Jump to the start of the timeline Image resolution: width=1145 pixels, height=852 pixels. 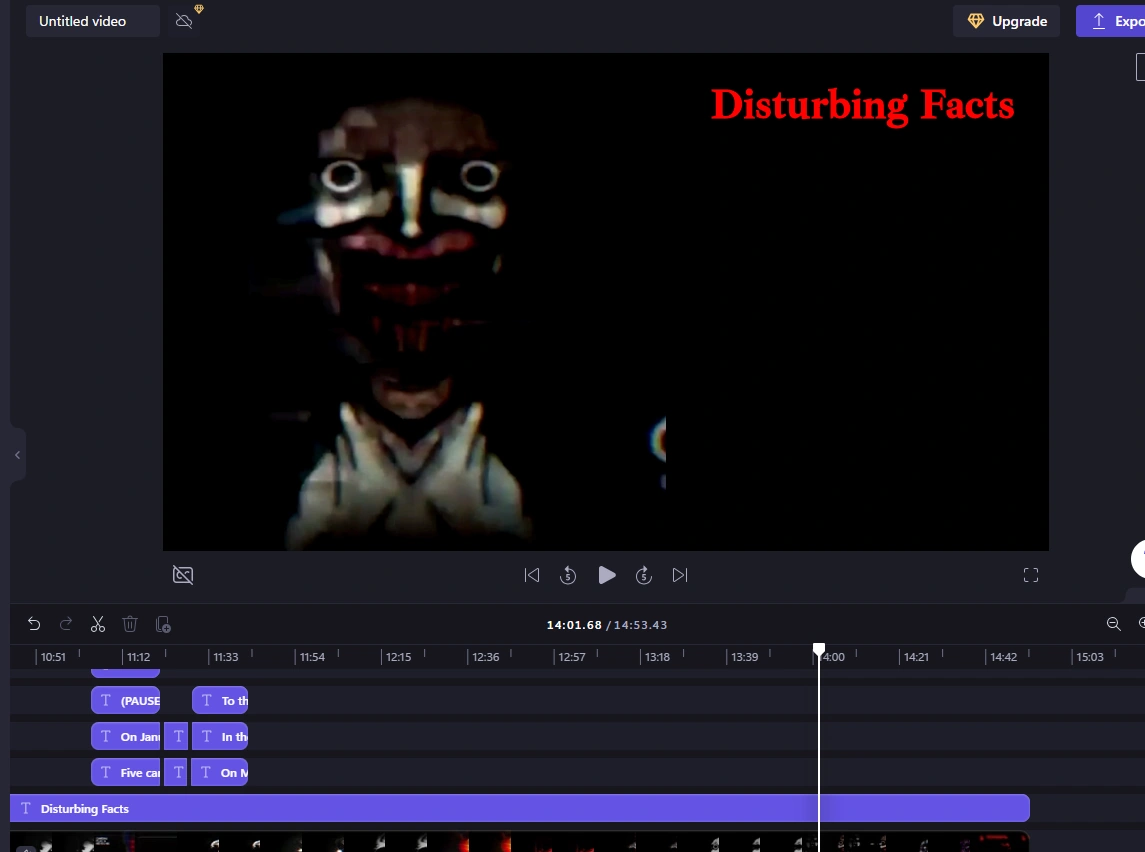pos(532,575)
